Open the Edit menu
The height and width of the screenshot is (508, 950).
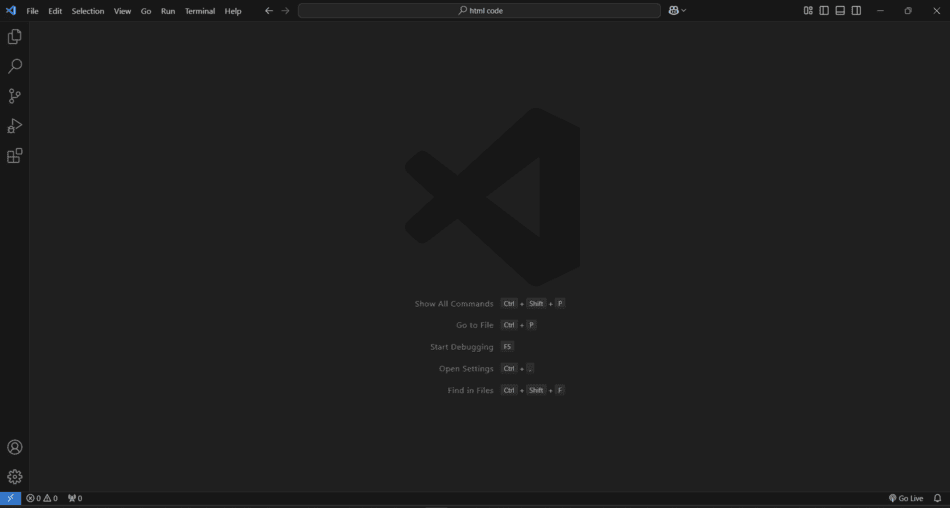(x=55, y=11)
